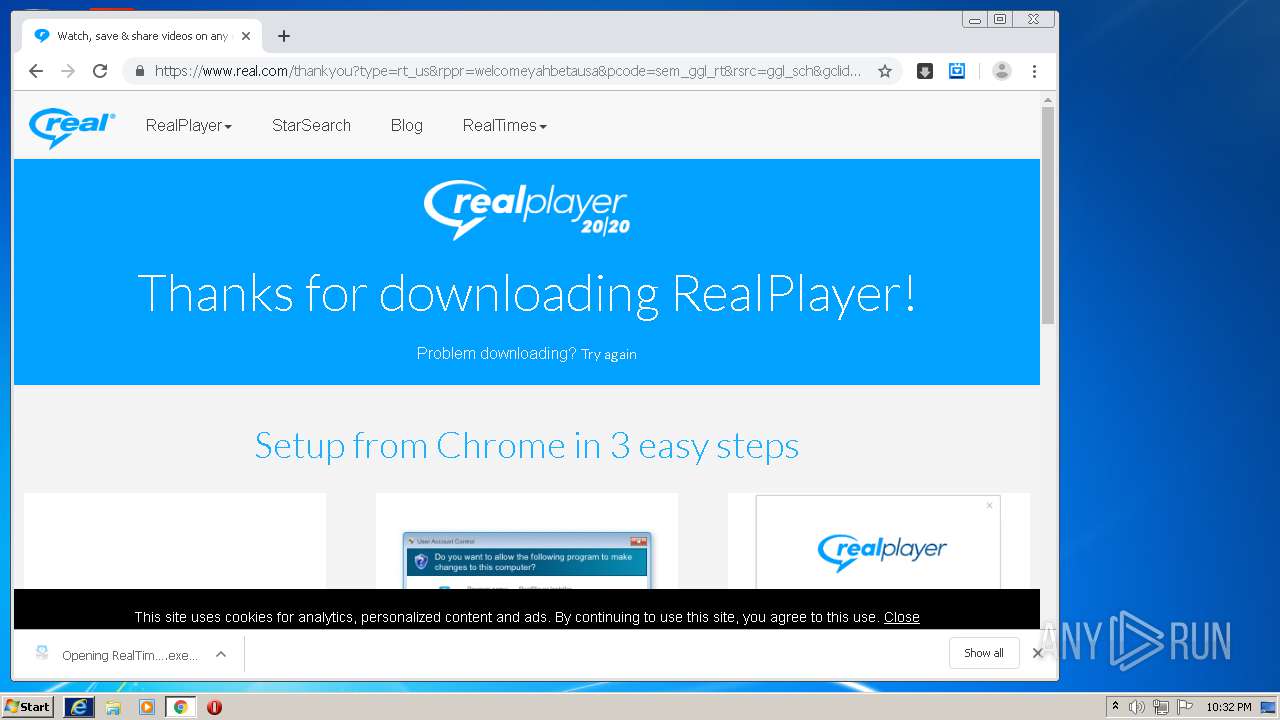Screen dimensions: 1280x720
Task: Open the Windows Start menu
Action: [x=27, y=706]
